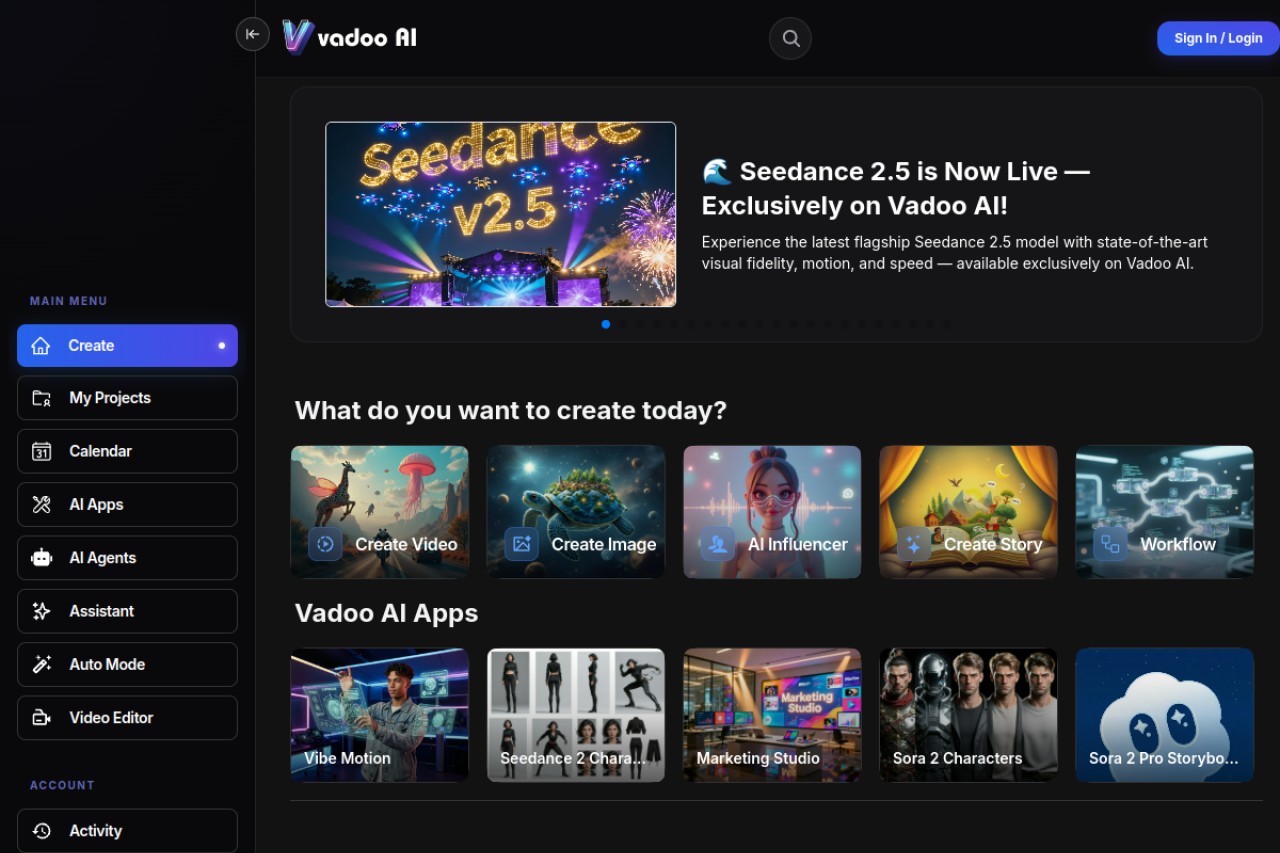Open AI Apps from the sidebar

tap(127, 505)
